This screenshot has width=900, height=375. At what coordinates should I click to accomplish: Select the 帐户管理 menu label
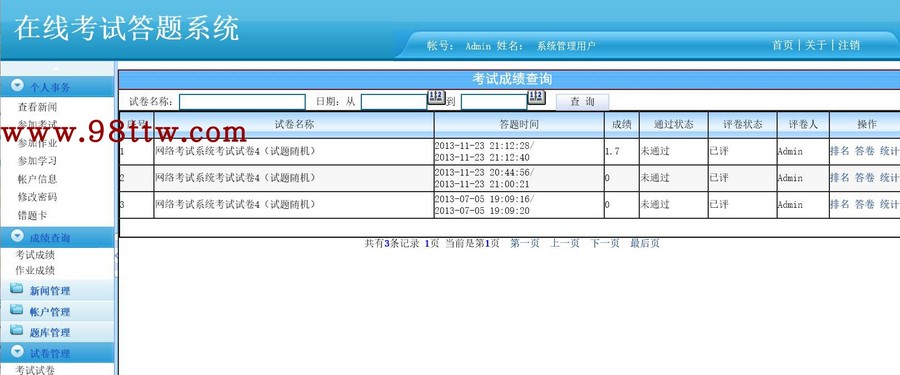click(50, 312)
